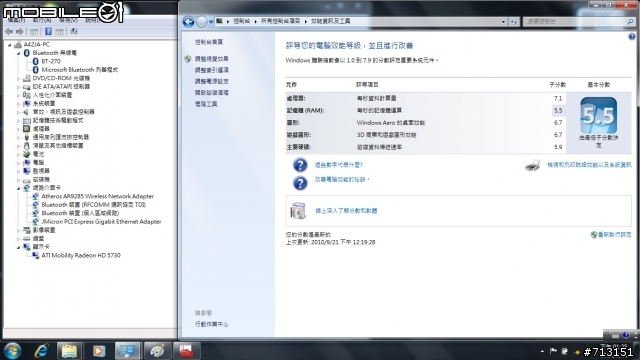The height and width of the screenshot is (360, 640).
Task: Click Advanced tools sidebar link
Action: point(206,104)
